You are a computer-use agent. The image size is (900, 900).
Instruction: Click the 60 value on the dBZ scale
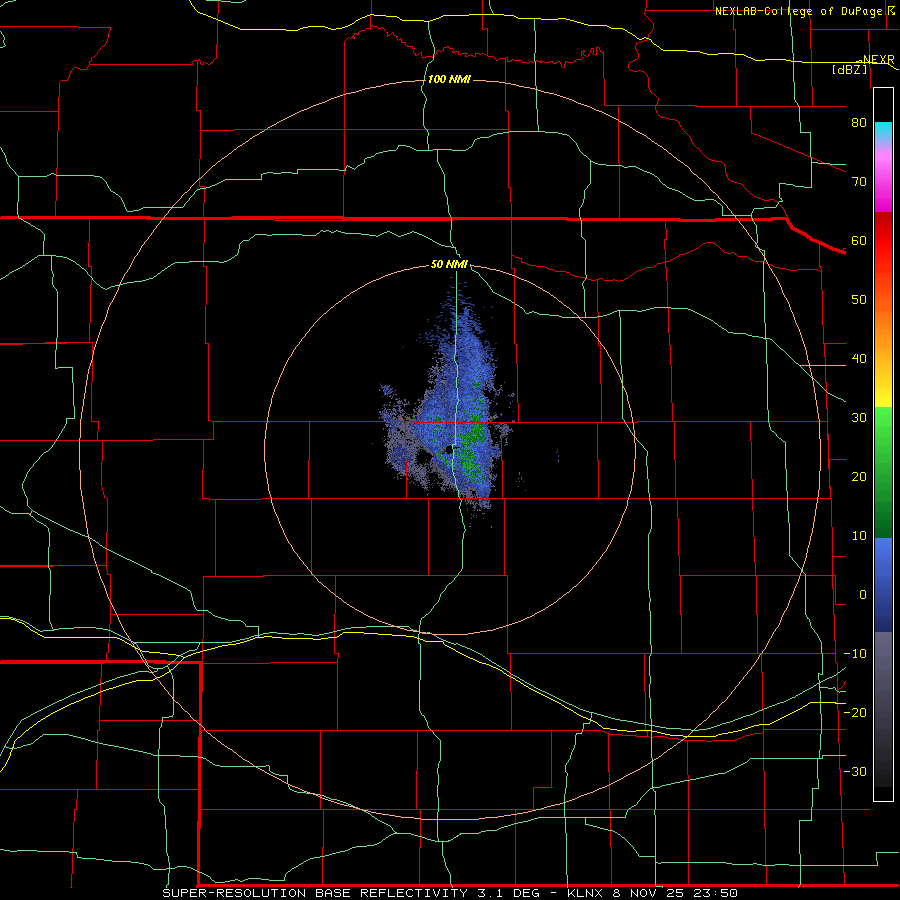859,241
